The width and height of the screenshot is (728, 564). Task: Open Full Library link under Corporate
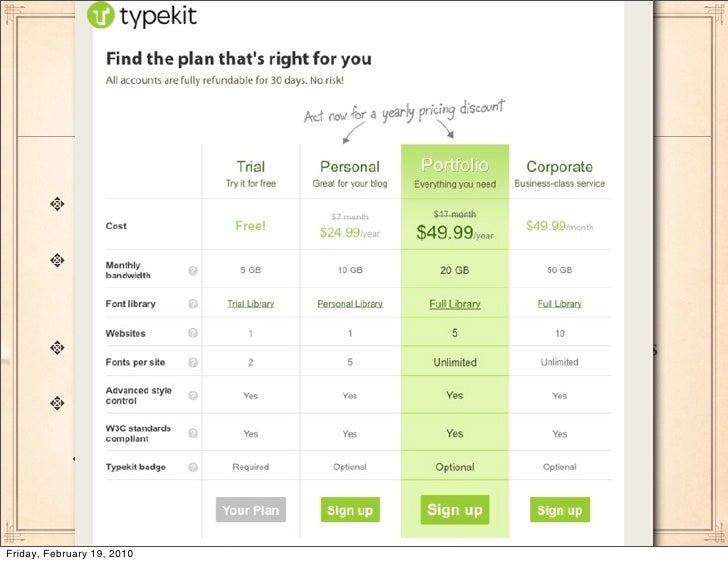click(x=559, y=304)
